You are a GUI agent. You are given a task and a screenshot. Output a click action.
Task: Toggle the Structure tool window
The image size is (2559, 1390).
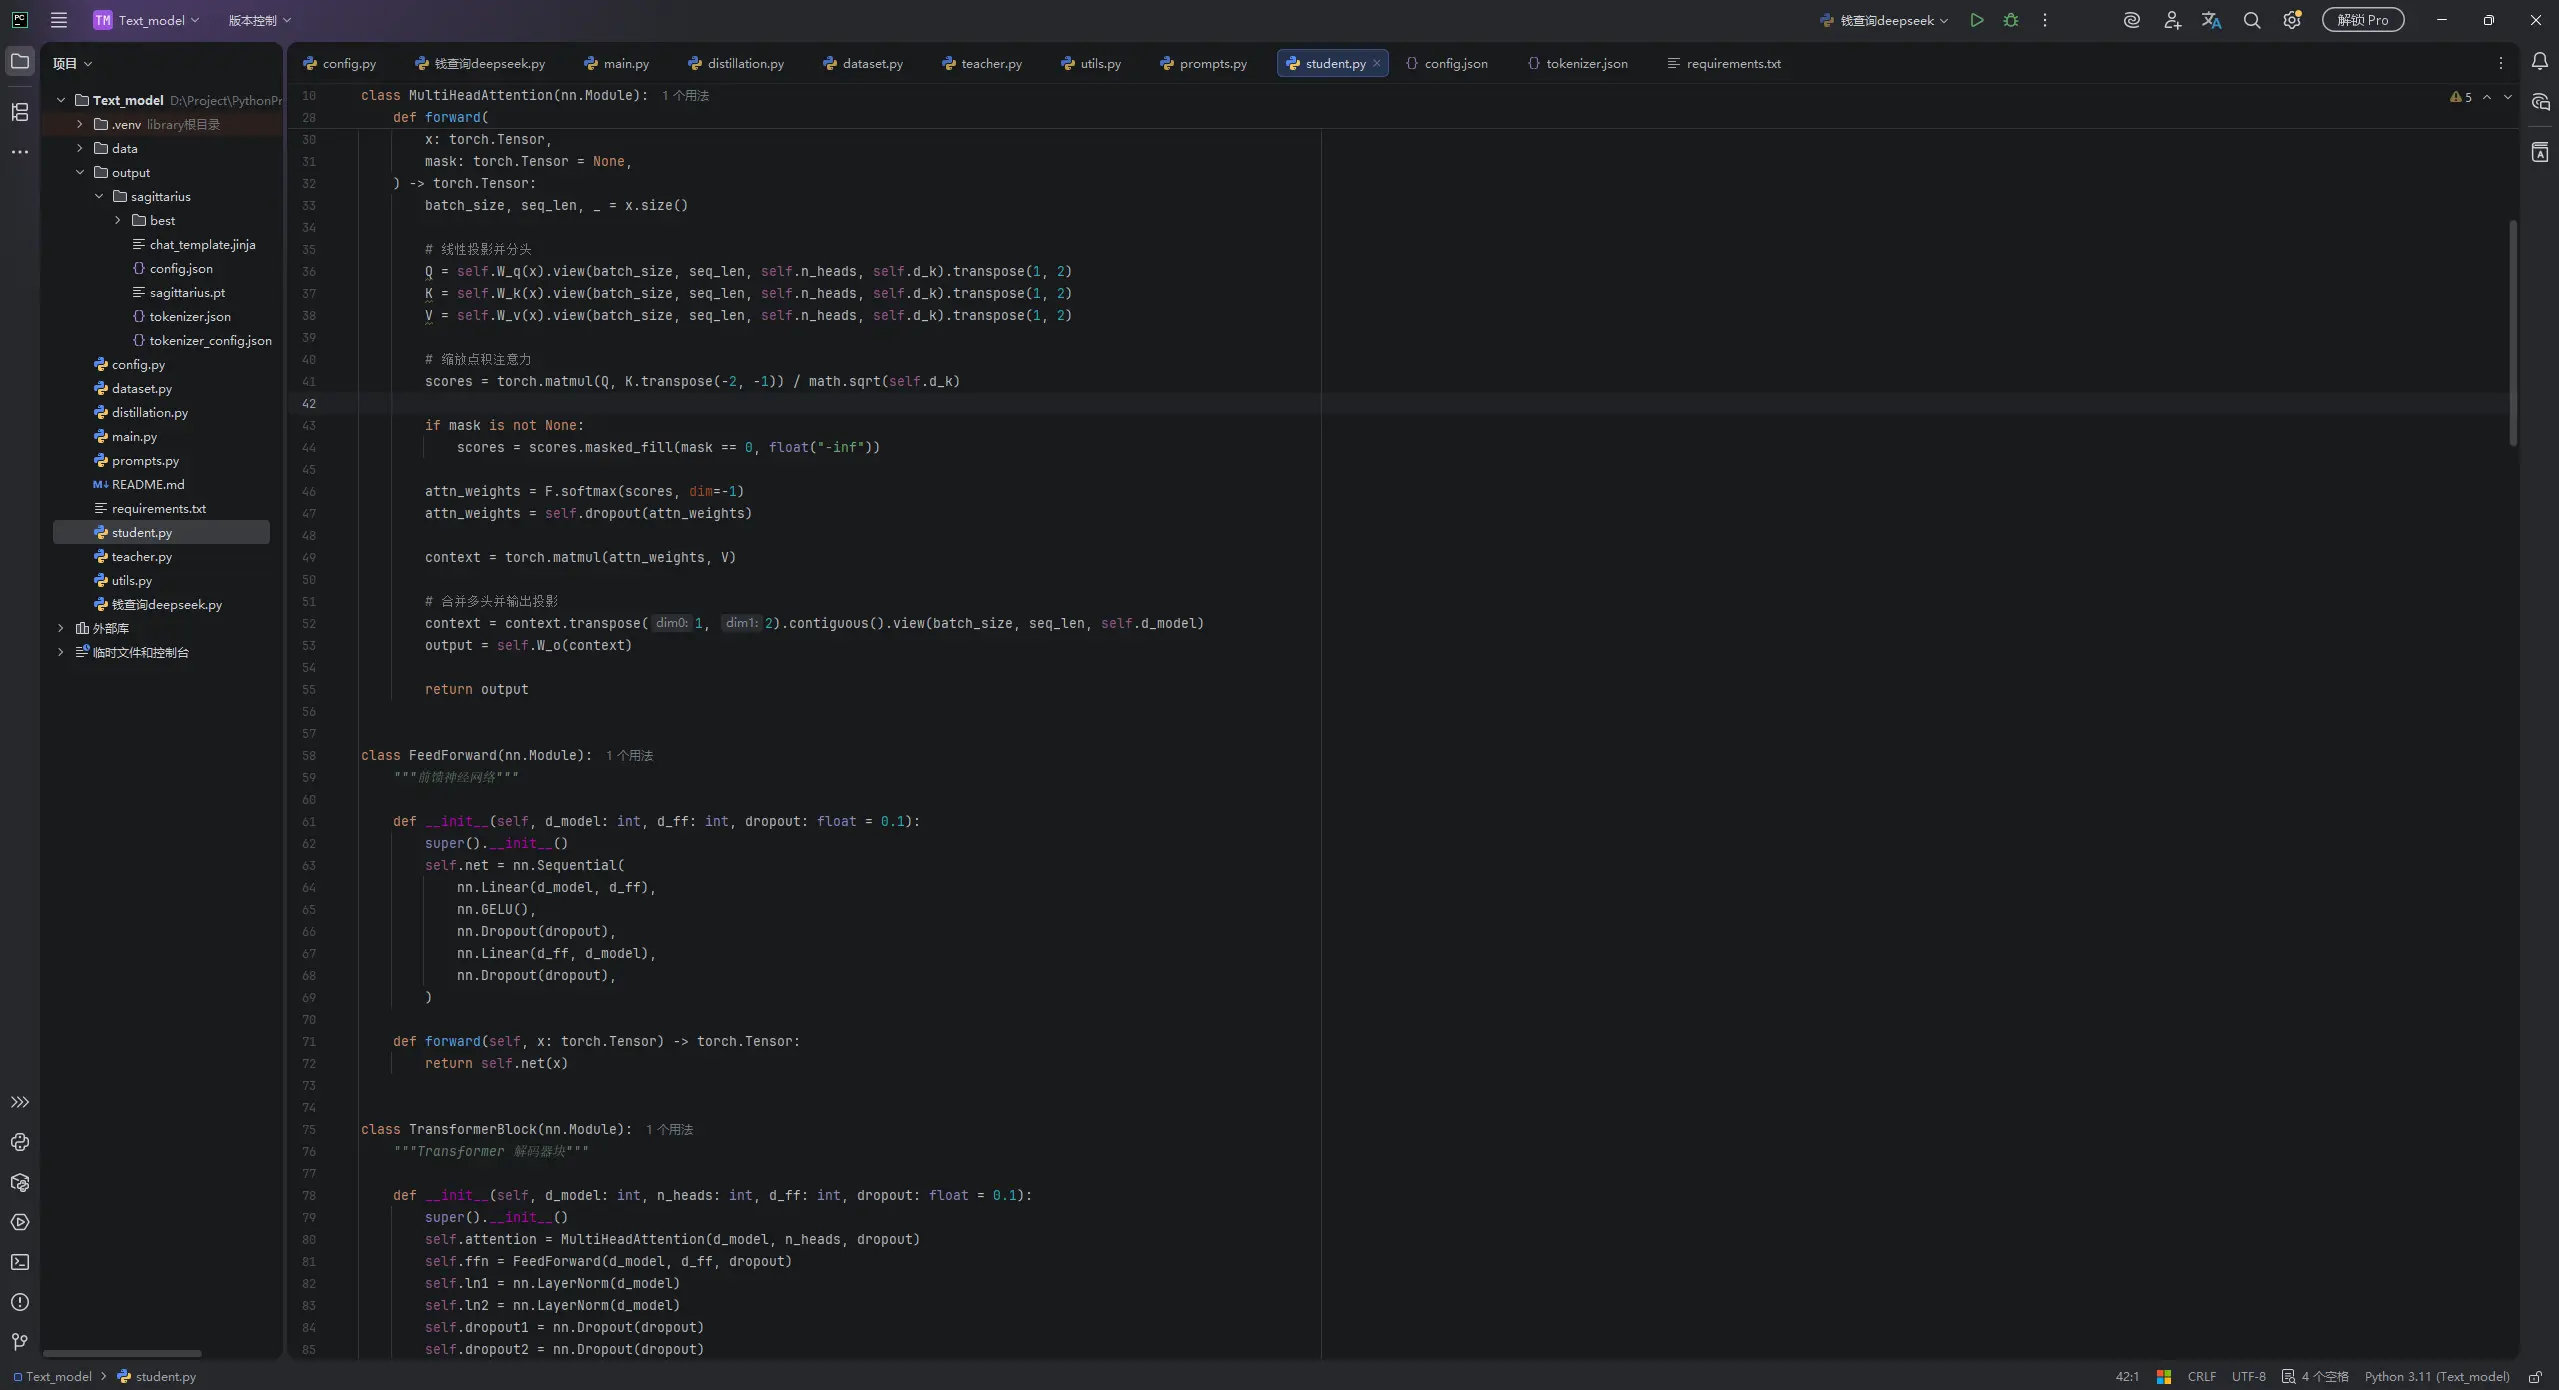pyautogui.click(x=20, y=112)
